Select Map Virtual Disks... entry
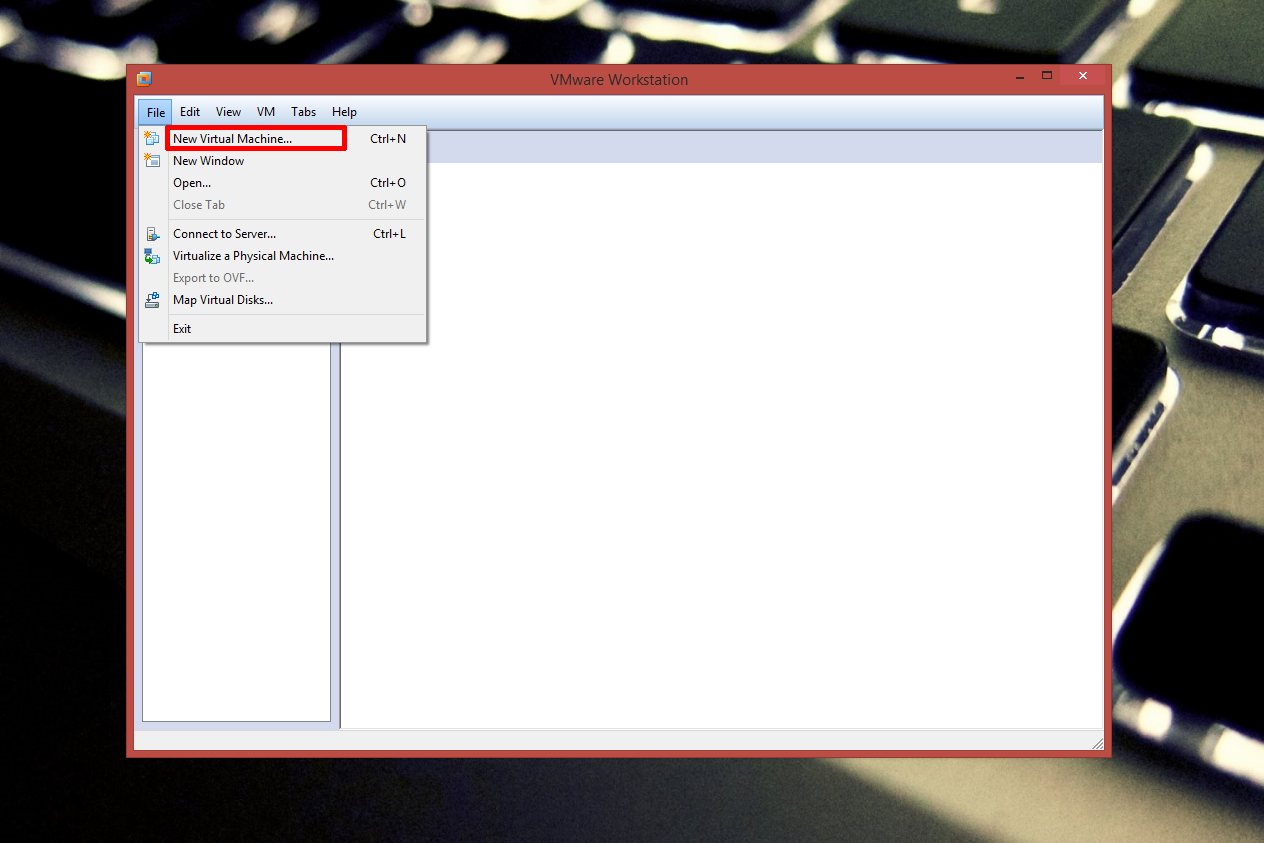The width and height of the screenshot is (1264, 843). pos(284,300)
